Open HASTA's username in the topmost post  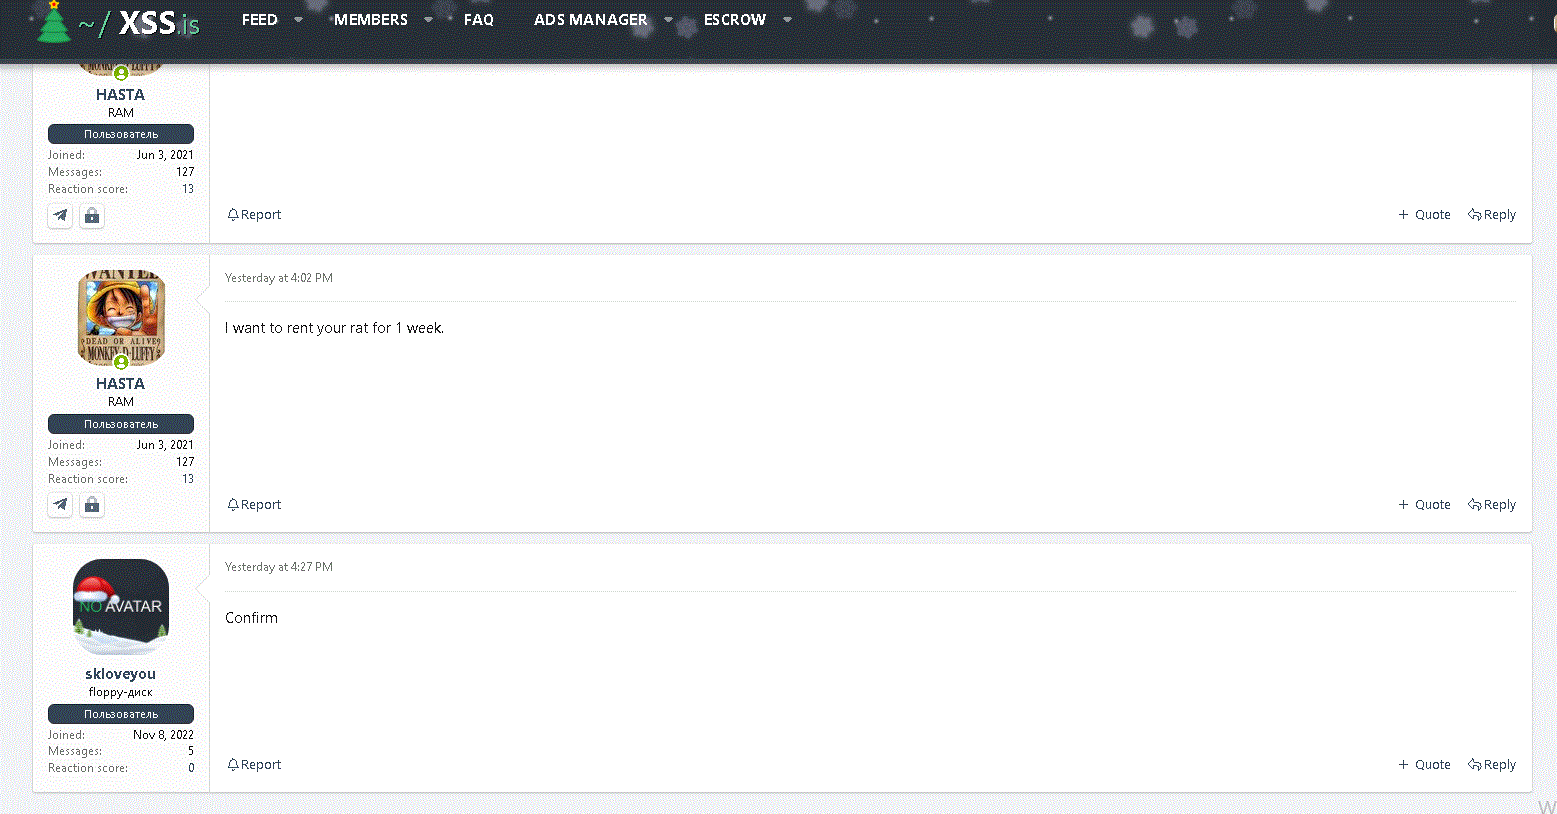tap(121, 95)
